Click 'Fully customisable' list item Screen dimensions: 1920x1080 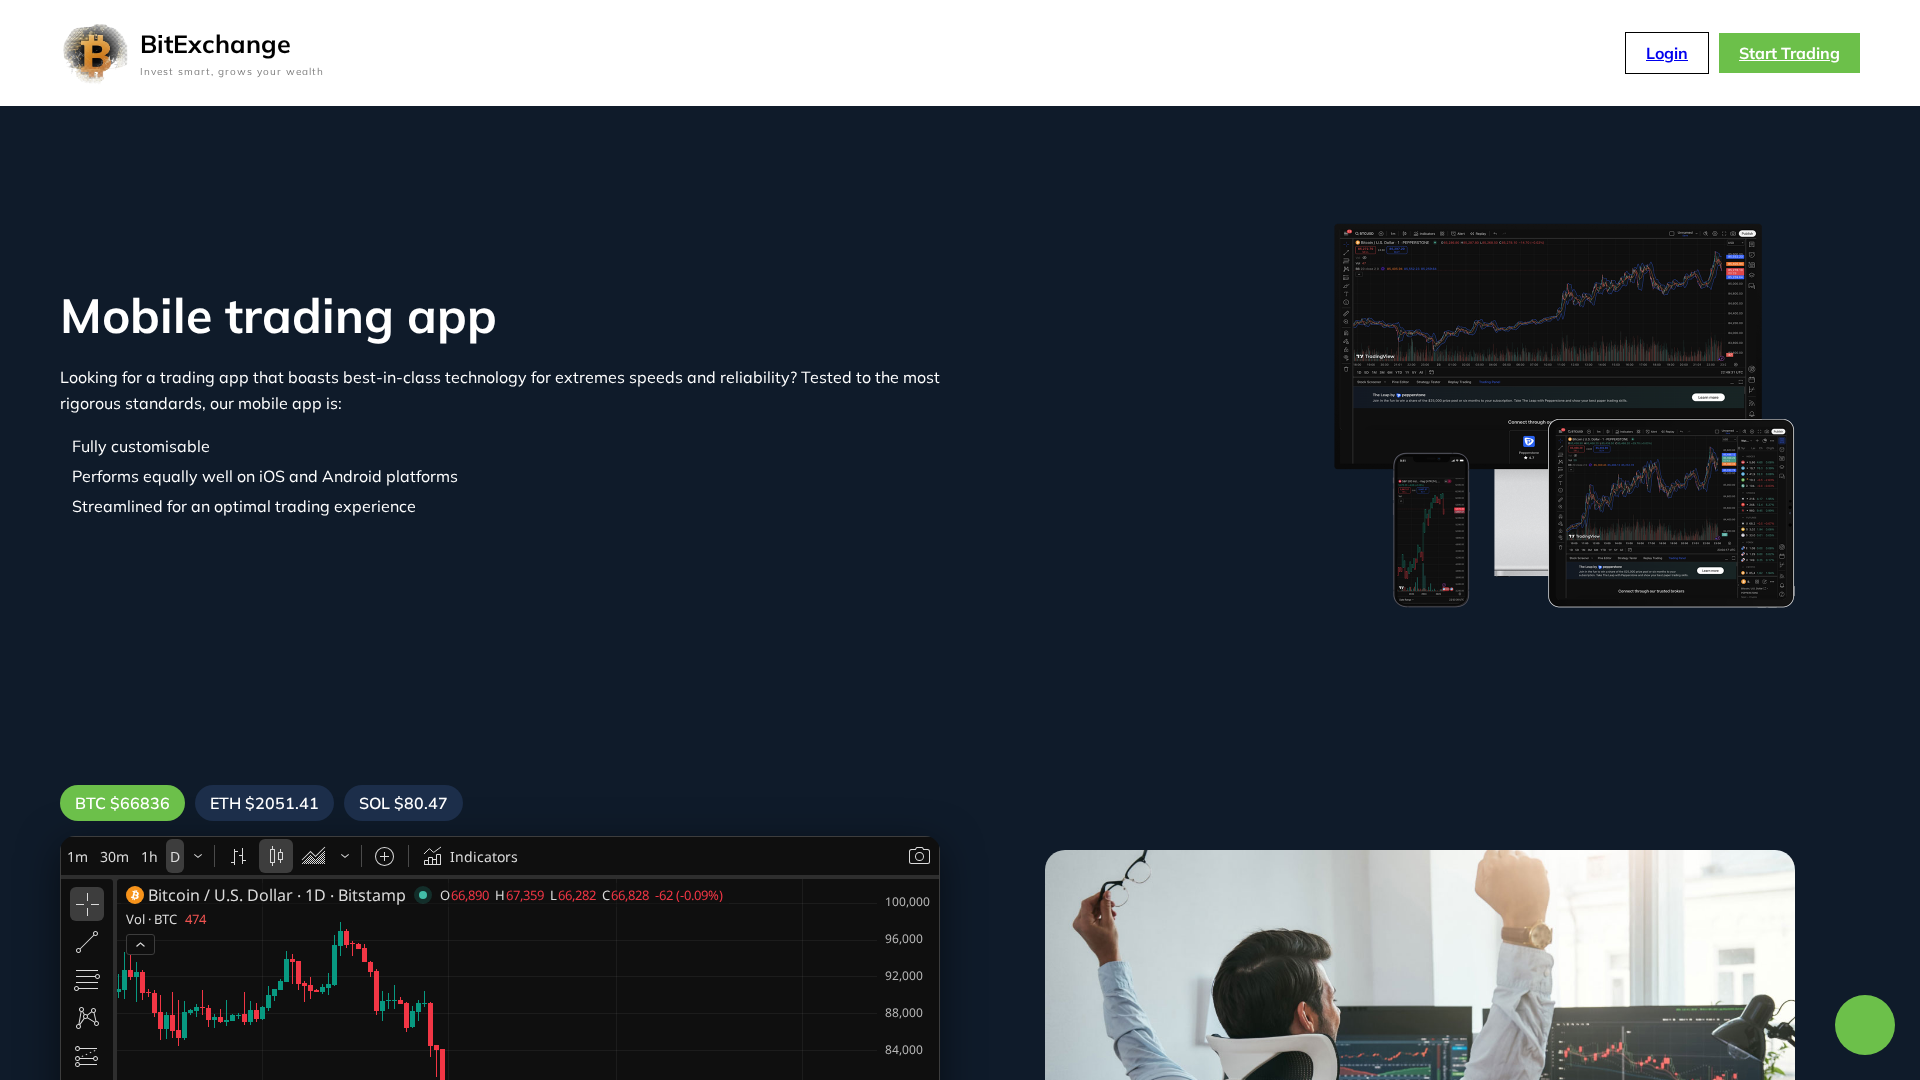coord(141,447)
